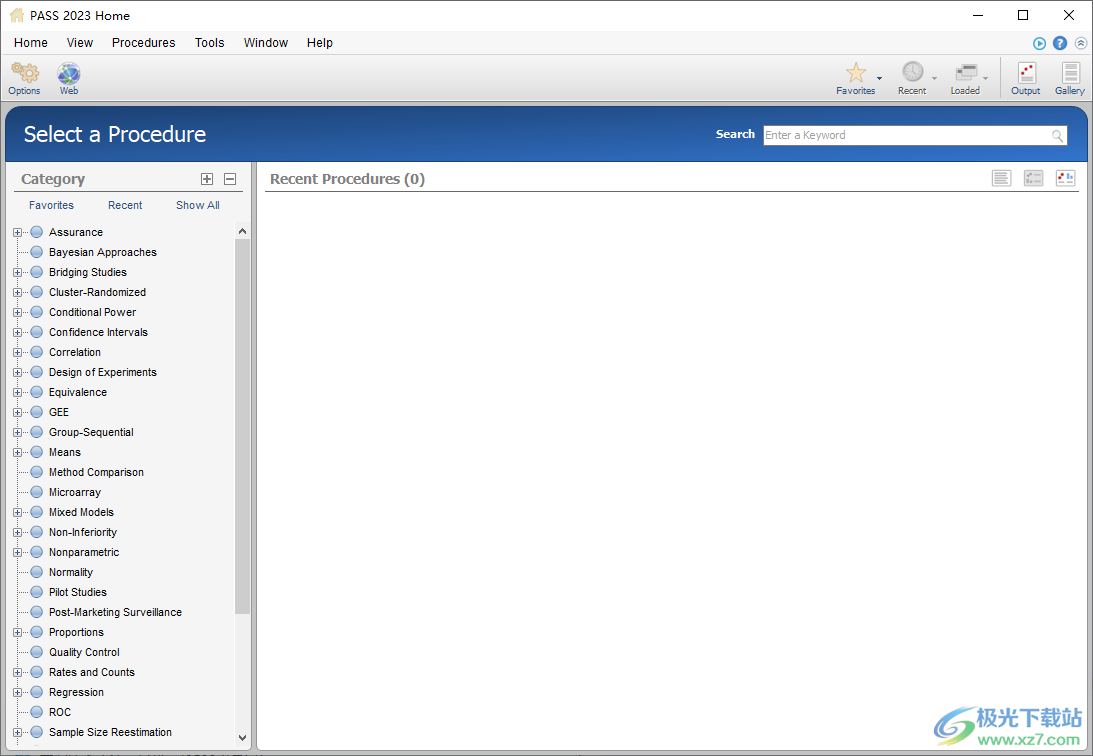Switch to list view icon

click(x=1001, y=178)
